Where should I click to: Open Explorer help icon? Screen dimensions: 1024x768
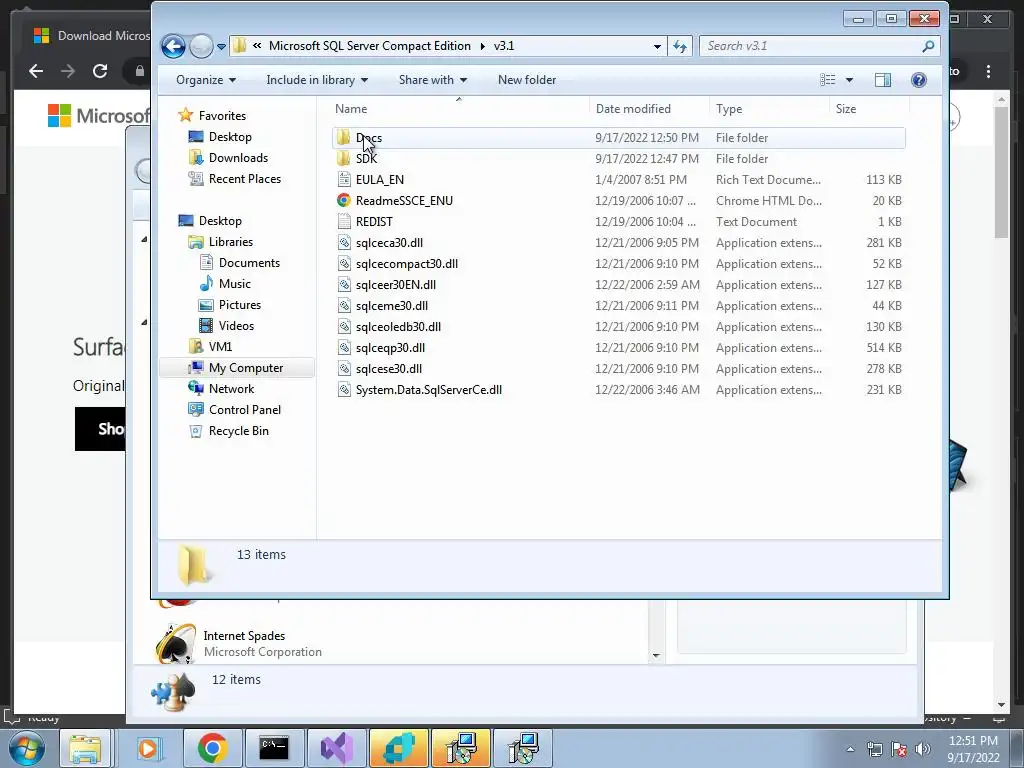click(918, 80)
